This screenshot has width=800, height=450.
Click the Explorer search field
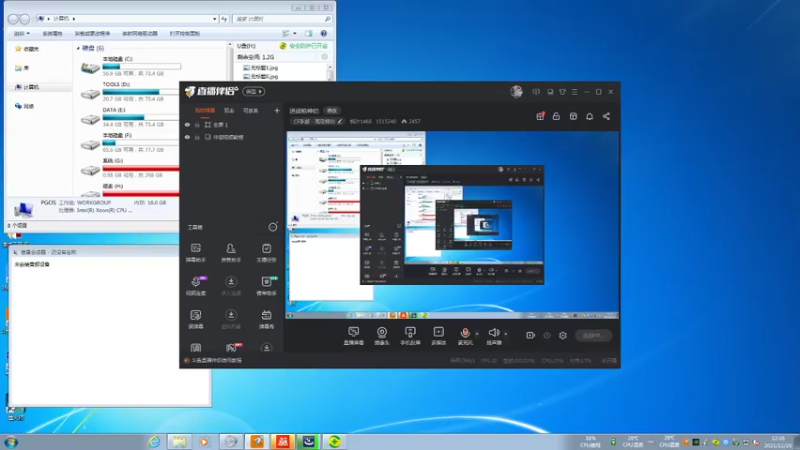tap(282, 19)
